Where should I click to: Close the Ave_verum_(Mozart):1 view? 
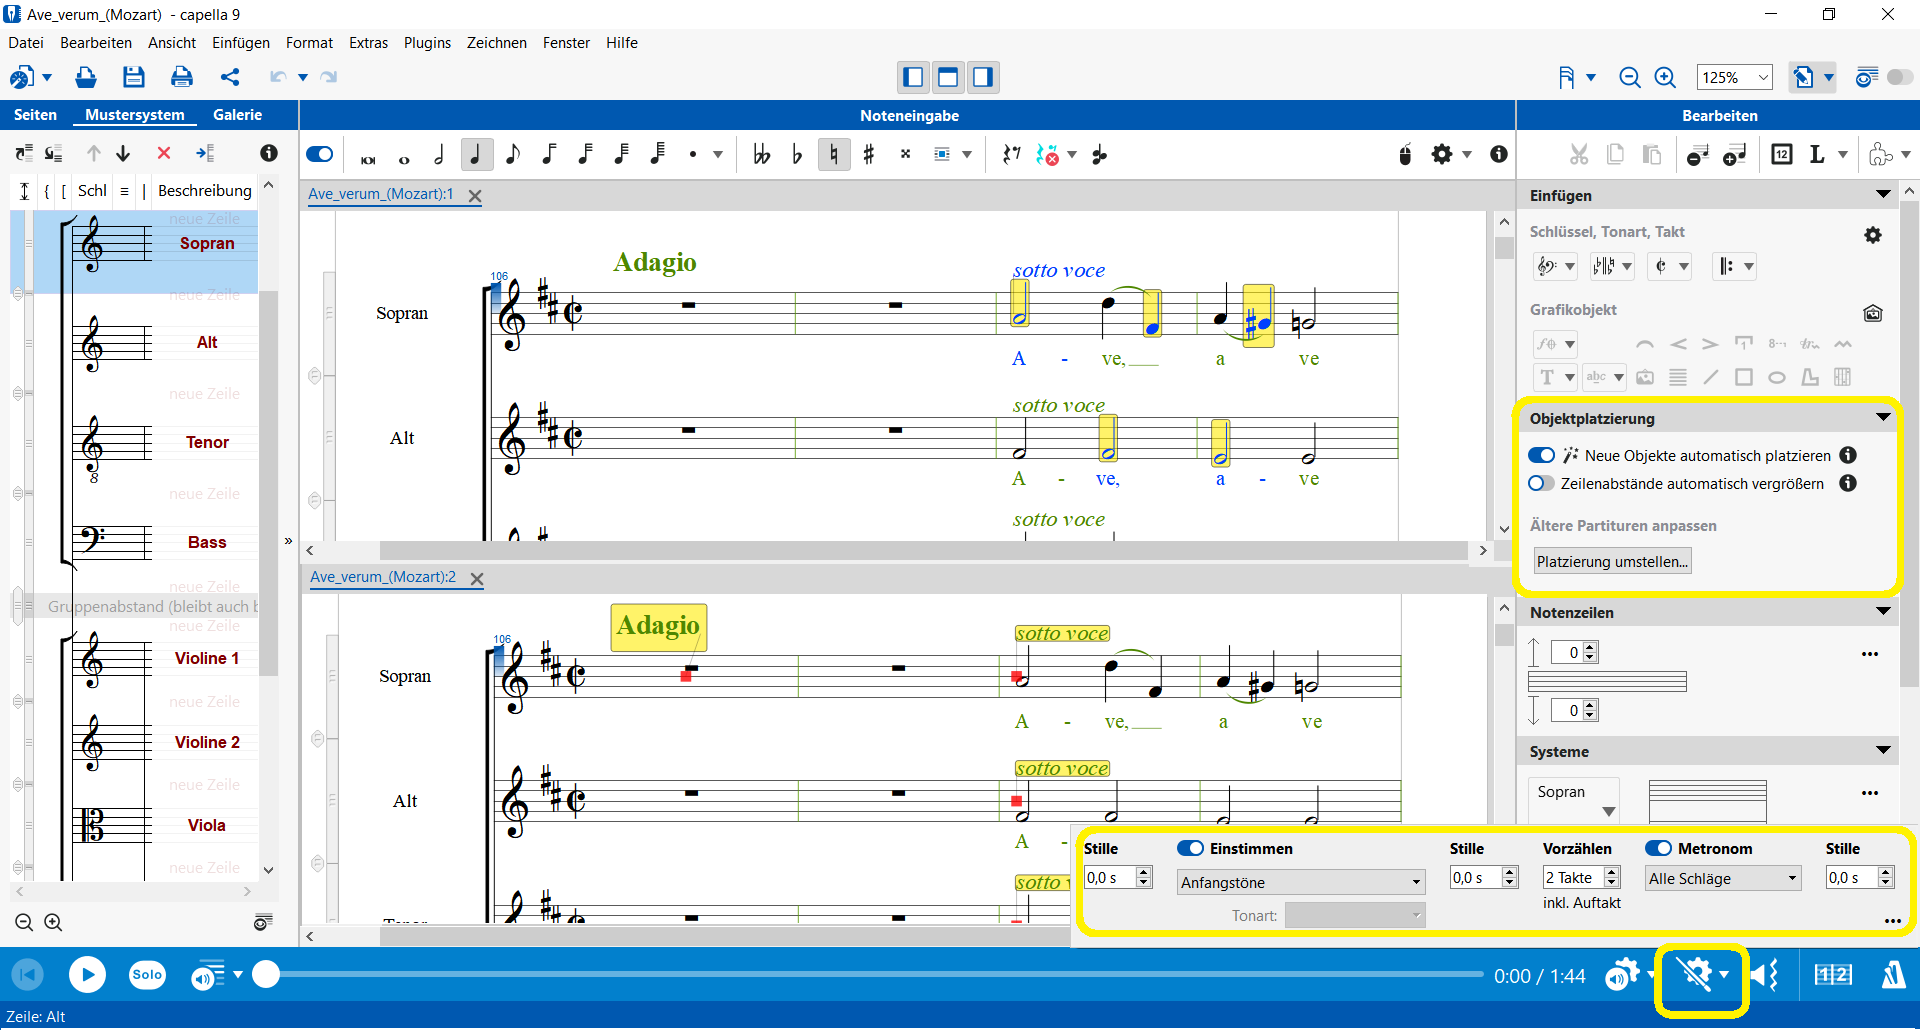(x=476, y=196)
